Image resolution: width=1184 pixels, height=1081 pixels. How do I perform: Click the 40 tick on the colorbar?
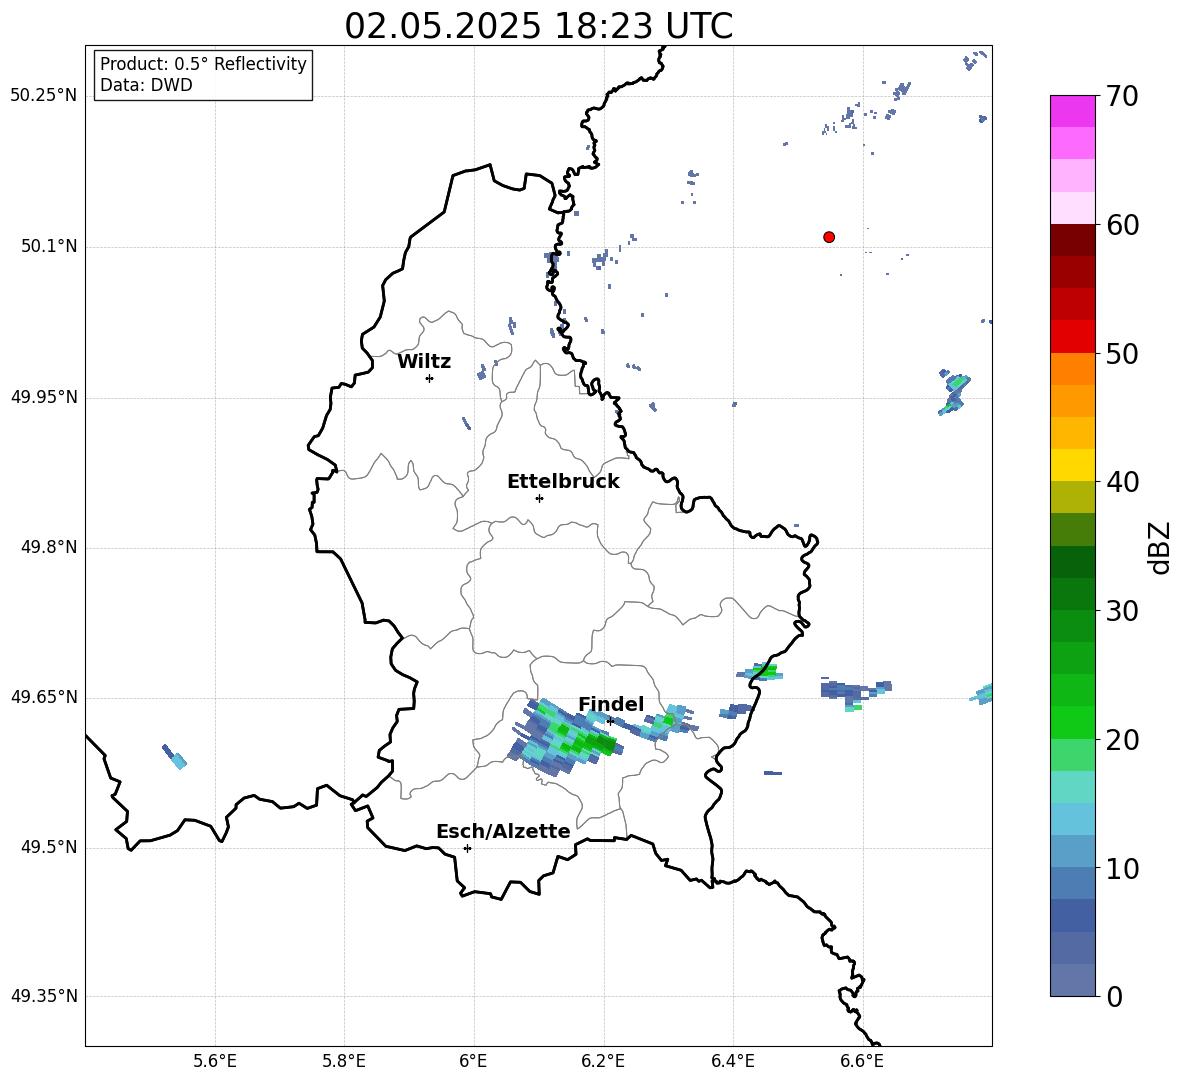tap(1122, 482)
